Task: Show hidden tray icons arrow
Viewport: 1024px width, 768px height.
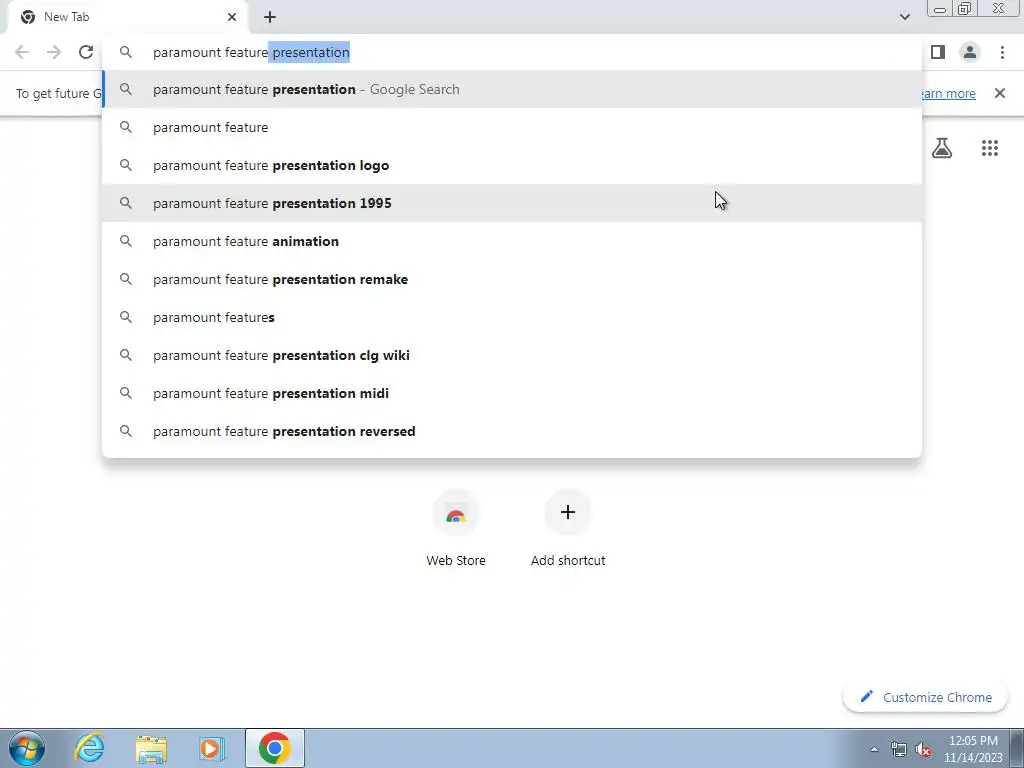Action: click(874, 749)
